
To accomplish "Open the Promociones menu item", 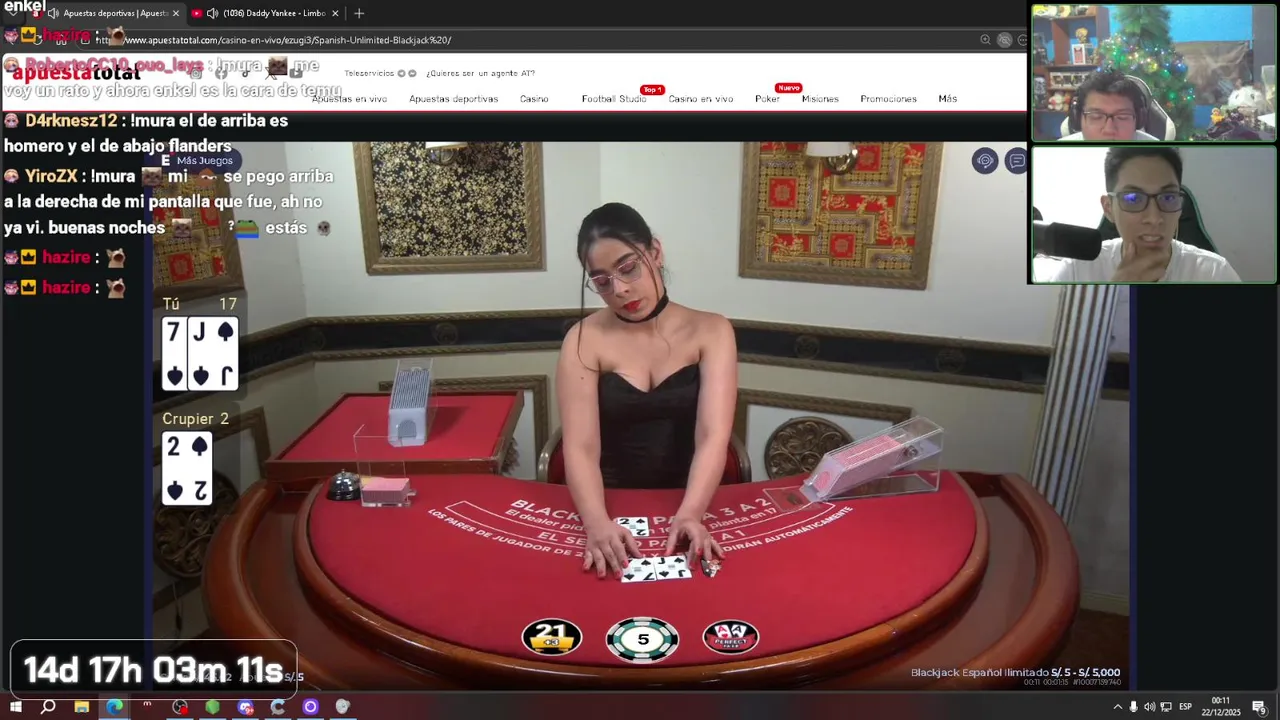I will (888, 99).
